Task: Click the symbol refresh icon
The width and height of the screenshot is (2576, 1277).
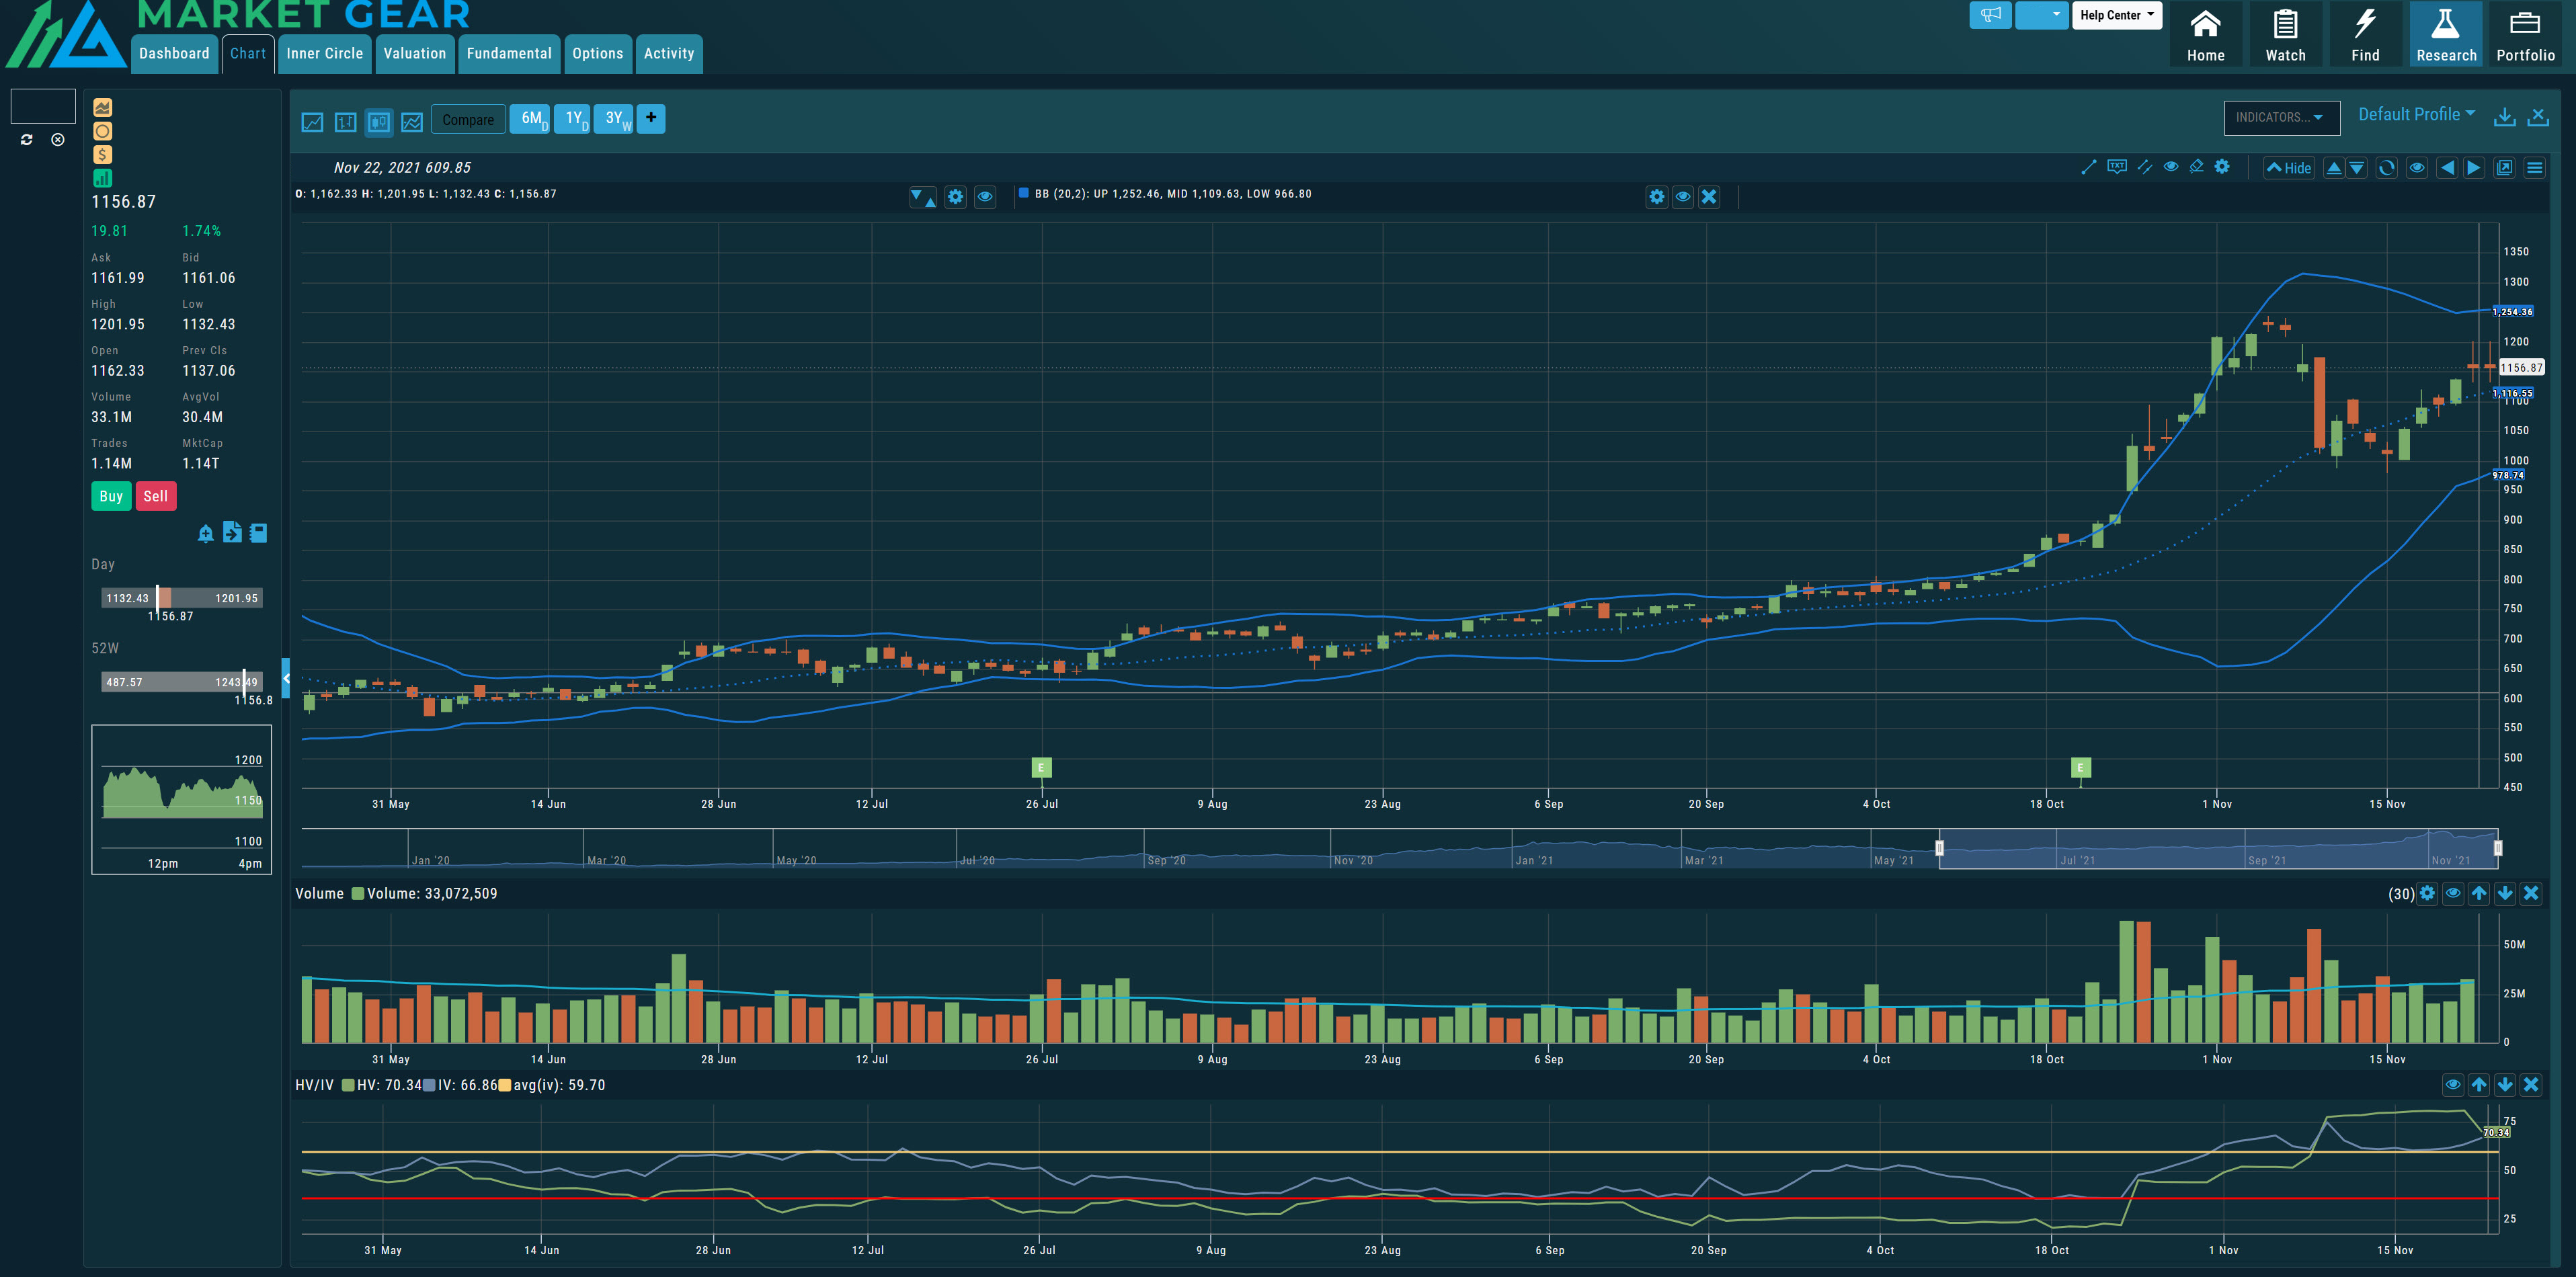Action: click(27, 140)
